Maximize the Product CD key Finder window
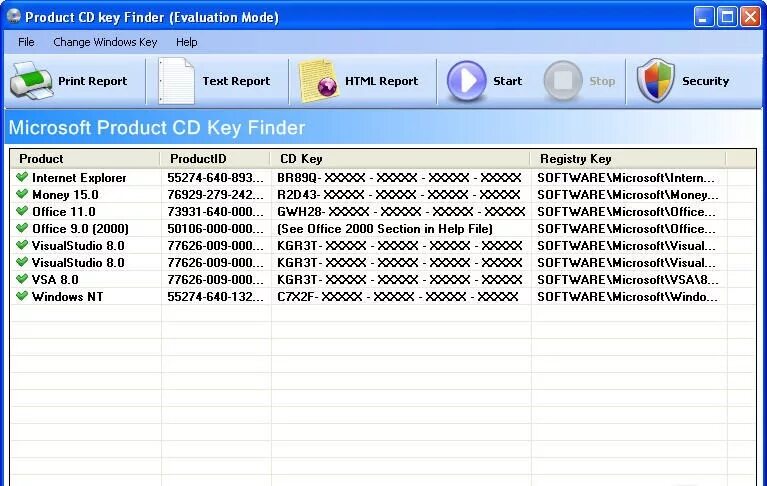767x486 pixels. coord(727,17)
